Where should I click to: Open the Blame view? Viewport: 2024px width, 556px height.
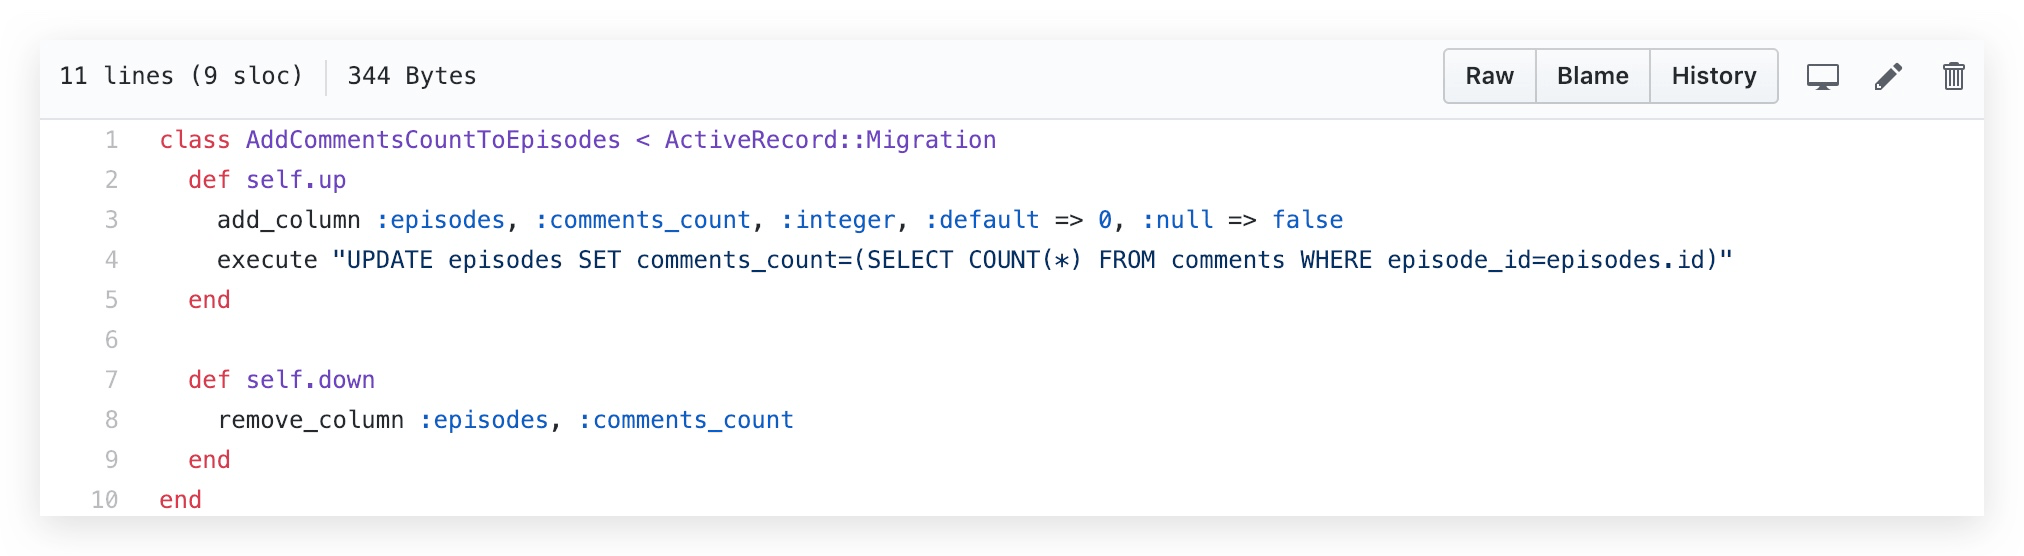(x=1592, y=76)
